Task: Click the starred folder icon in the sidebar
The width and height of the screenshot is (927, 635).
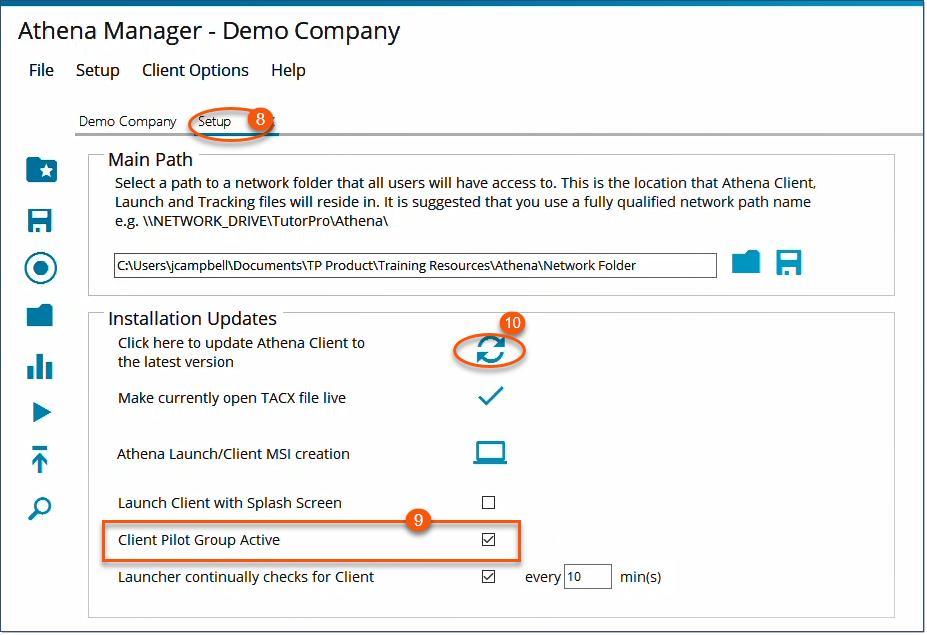Action: click(41, 170)
